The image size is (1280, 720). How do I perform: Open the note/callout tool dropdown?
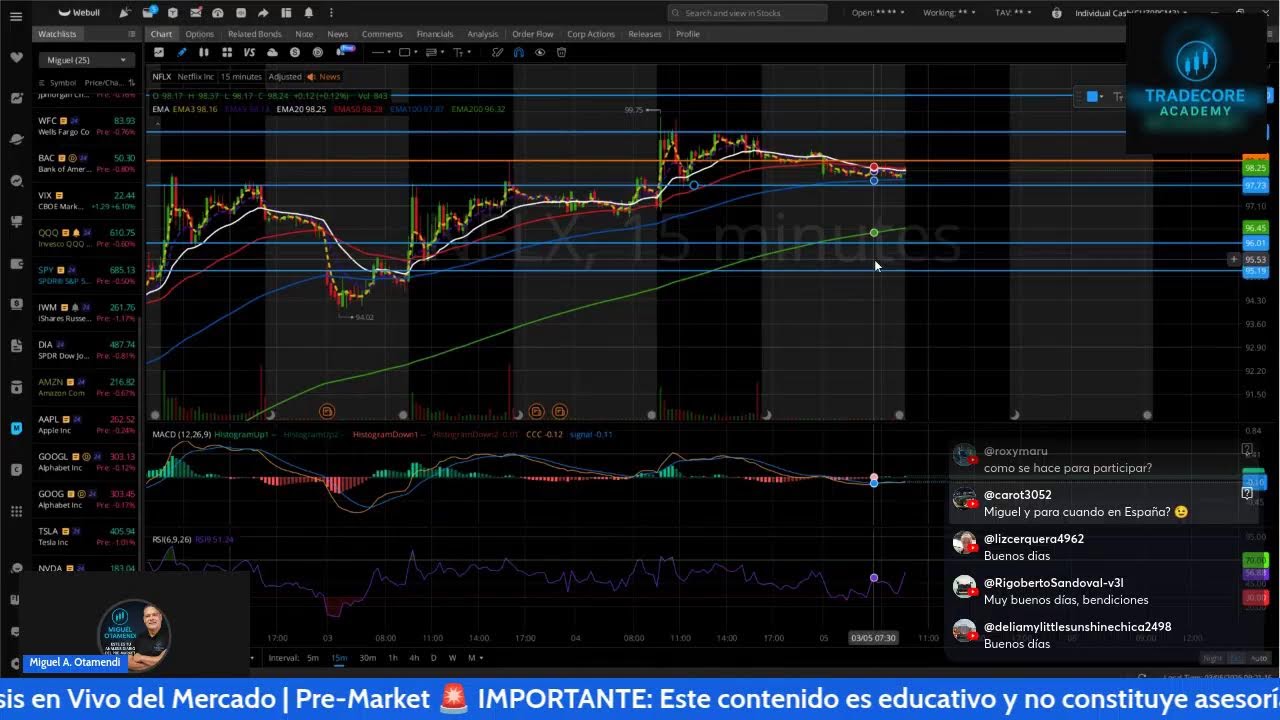[435, 52]
